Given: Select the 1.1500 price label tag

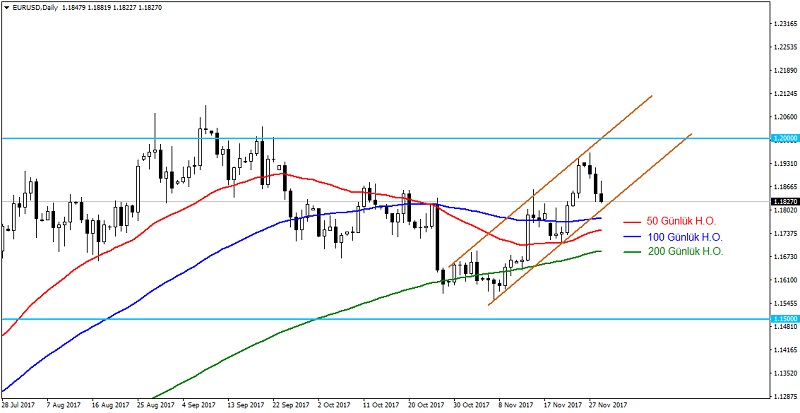Looking at the screenshot, I should point(784,319).
